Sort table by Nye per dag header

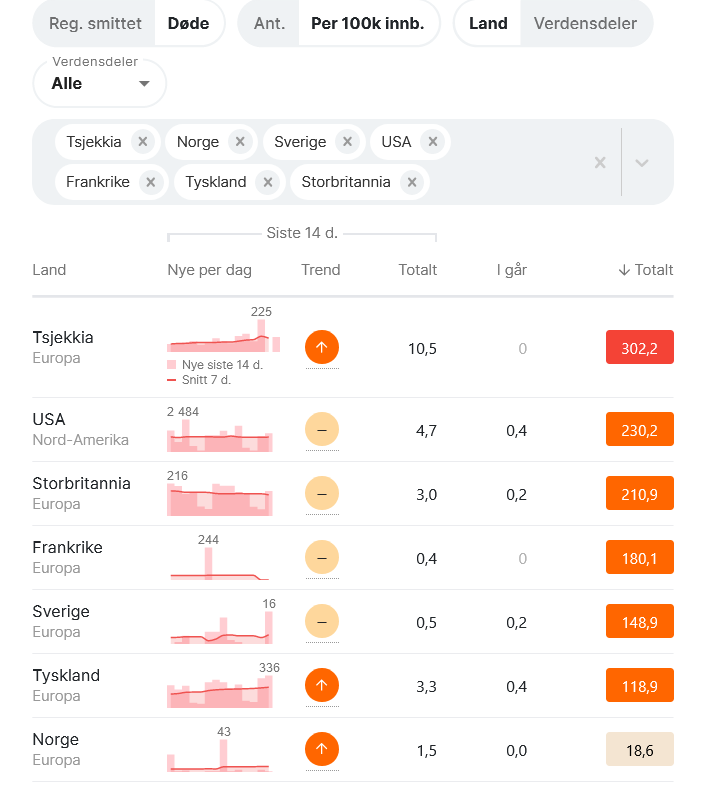coord(210,270)
